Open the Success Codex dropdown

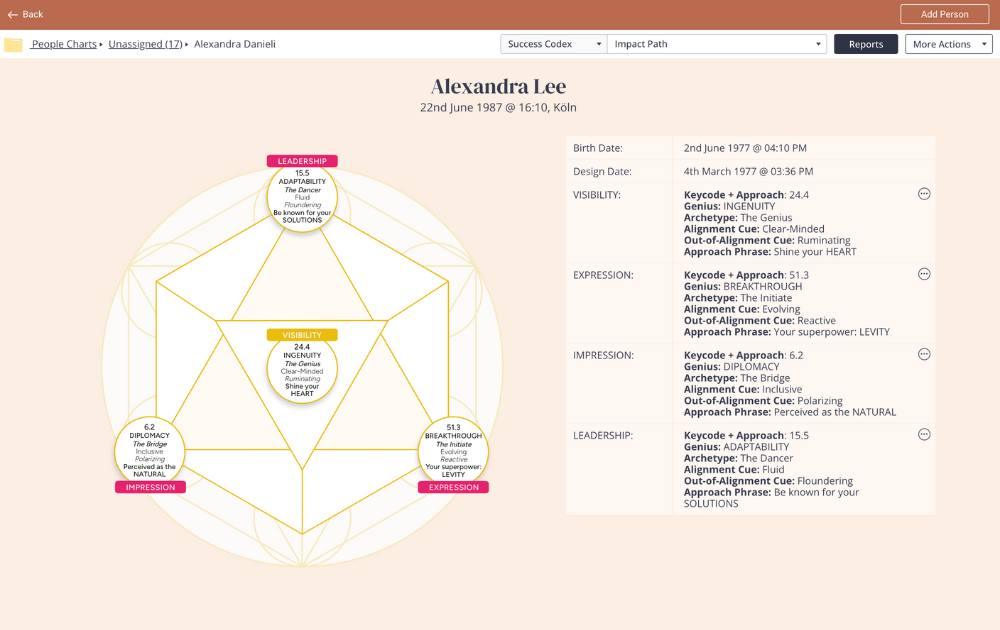(553, 44)
